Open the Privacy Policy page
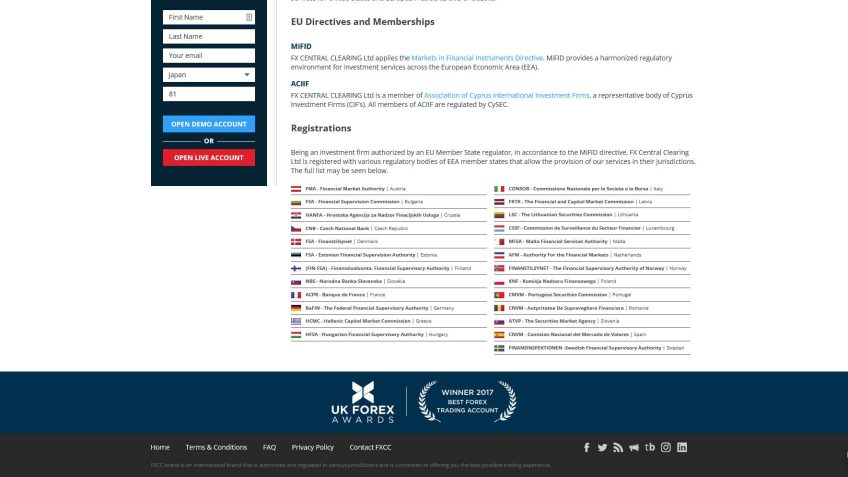 click(x=312, y=447)
